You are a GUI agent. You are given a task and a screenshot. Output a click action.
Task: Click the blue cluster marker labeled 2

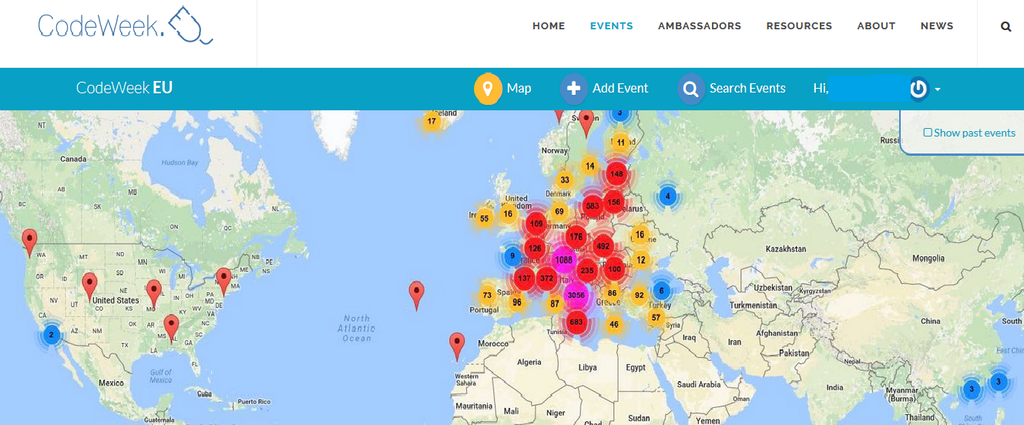(51, 335)
